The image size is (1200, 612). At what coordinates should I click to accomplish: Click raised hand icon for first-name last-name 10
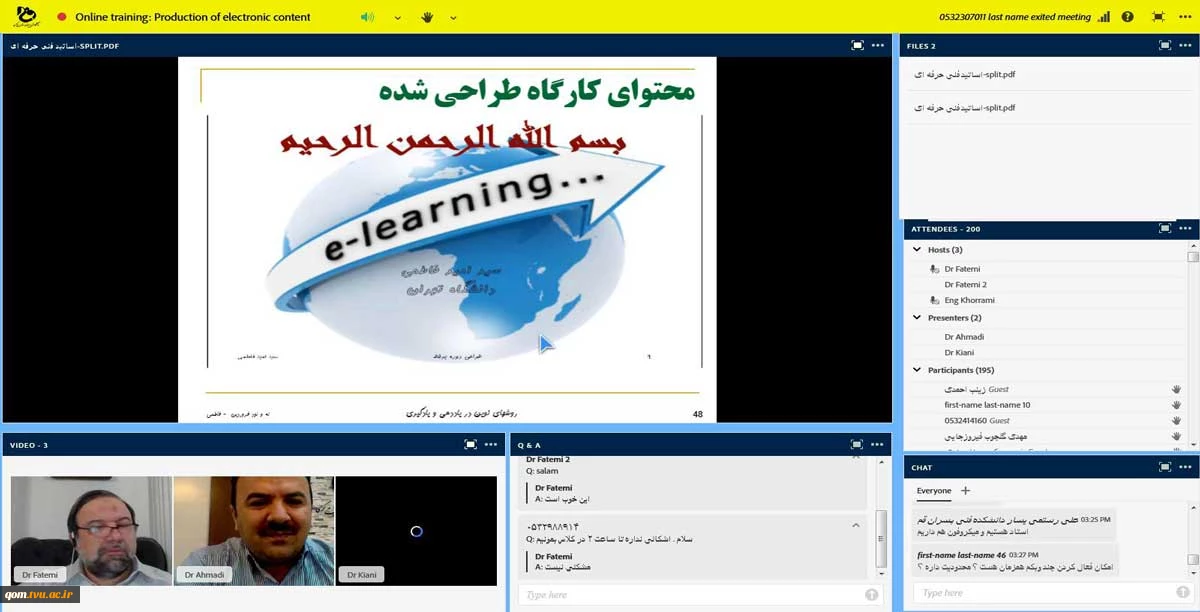(1176, 405)
